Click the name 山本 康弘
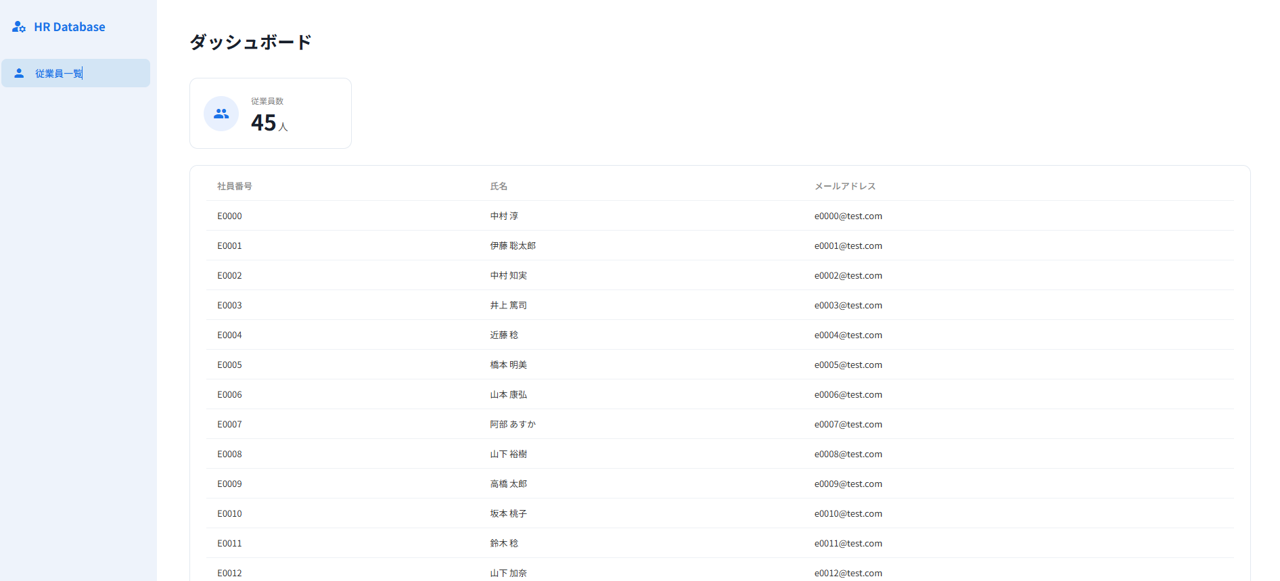The width and height of the screenshot is (1280, 581). coord(509,395)
